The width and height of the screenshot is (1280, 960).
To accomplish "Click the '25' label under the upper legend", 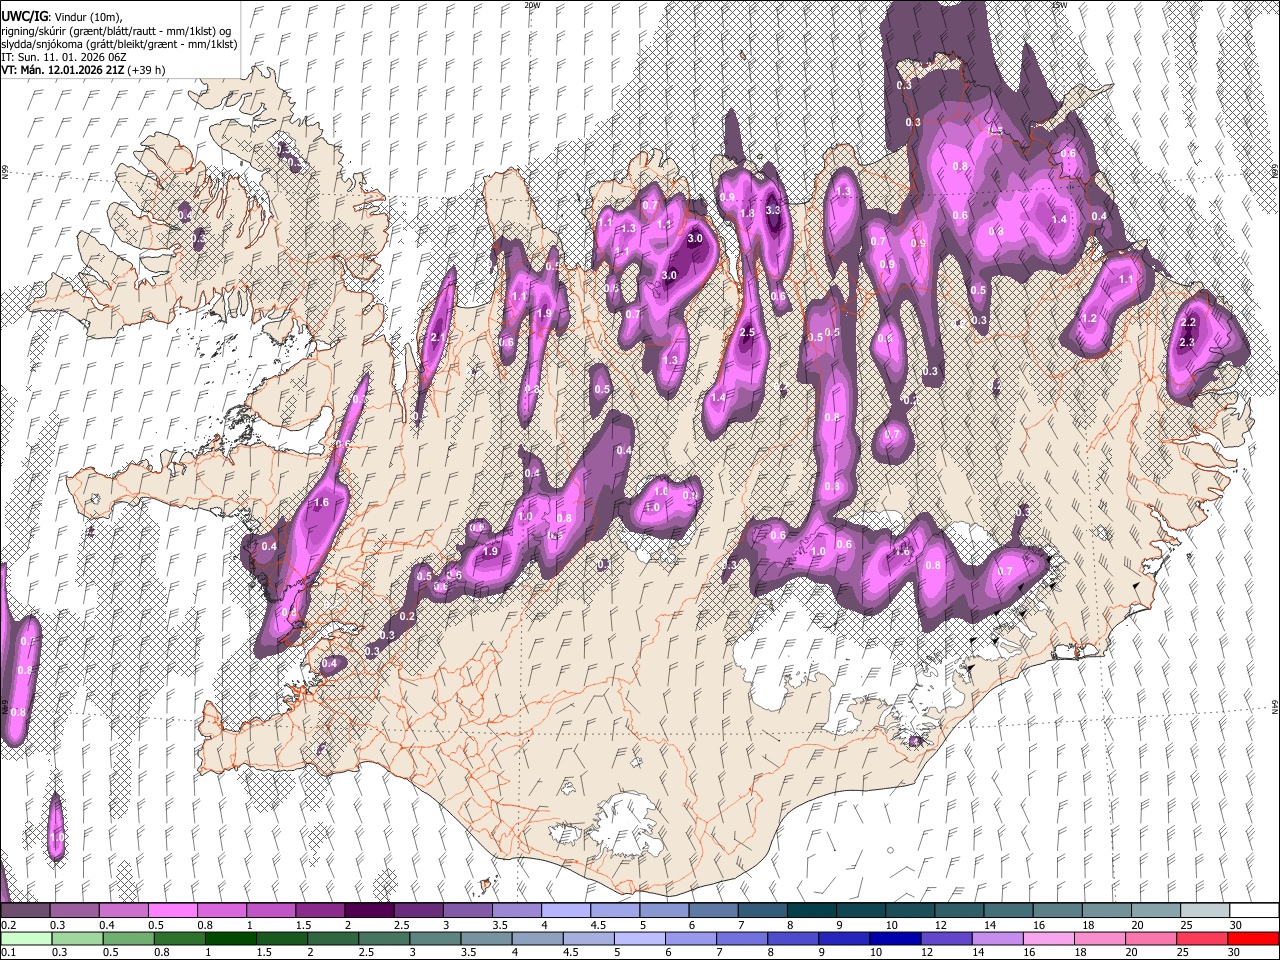I will click(1184, 925).
